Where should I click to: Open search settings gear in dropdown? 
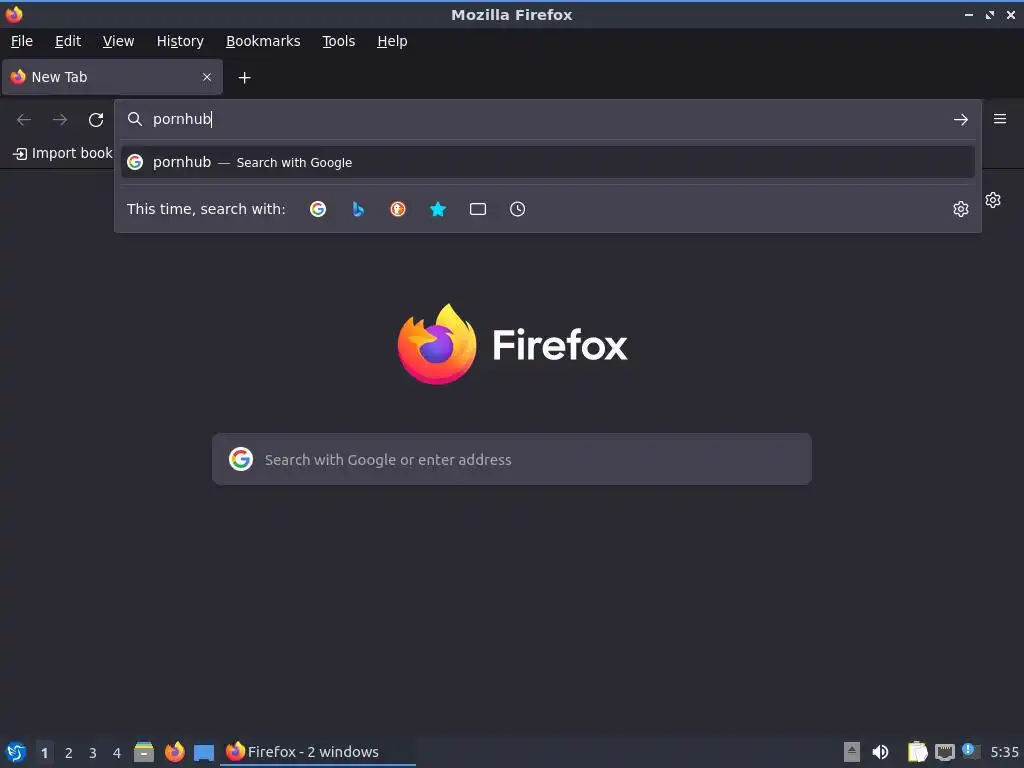point(960,209)
